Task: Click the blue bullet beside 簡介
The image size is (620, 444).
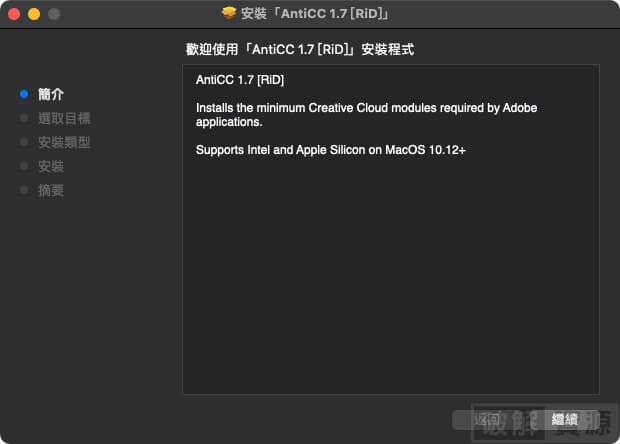Action: tap(24, 94)
